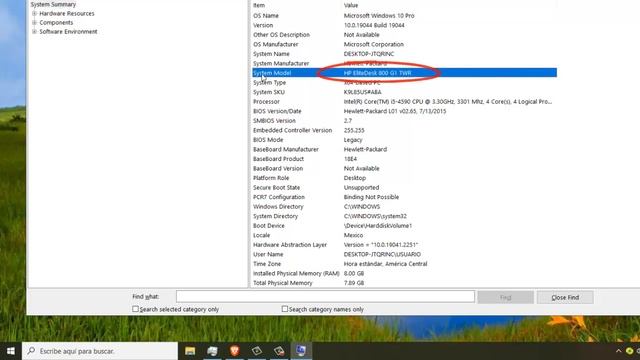The image size is (640, 360).
Task: Select the highlighted System Model row
Action: tap(404, 73)
